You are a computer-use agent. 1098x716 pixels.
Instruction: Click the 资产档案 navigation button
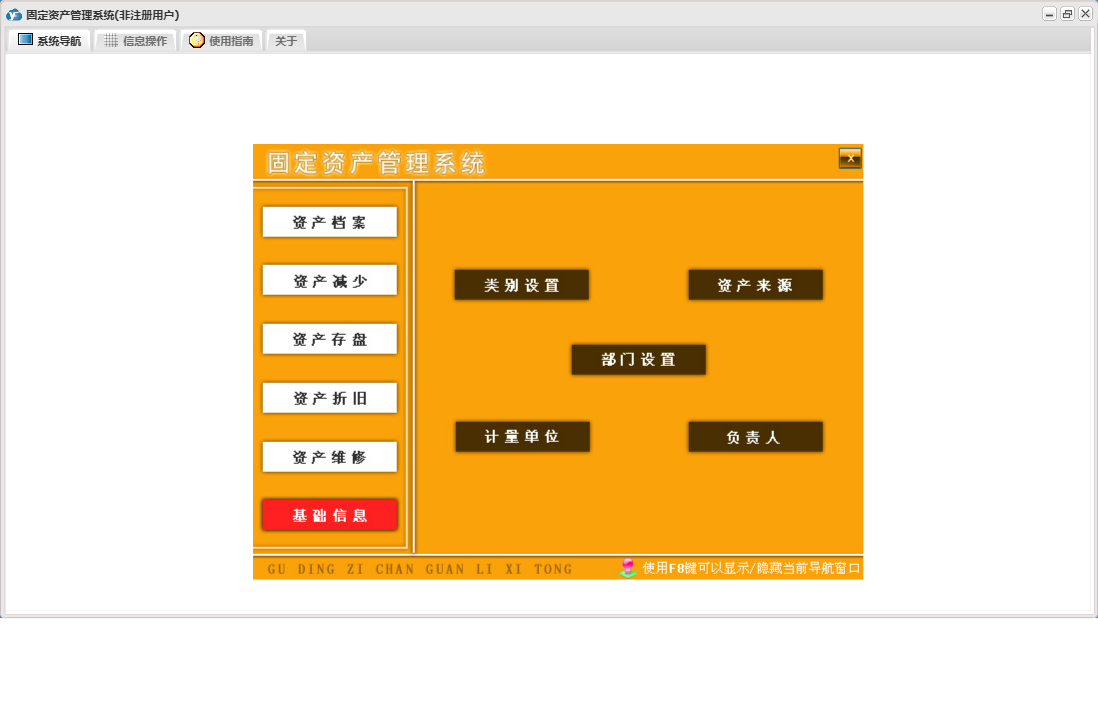329,222
